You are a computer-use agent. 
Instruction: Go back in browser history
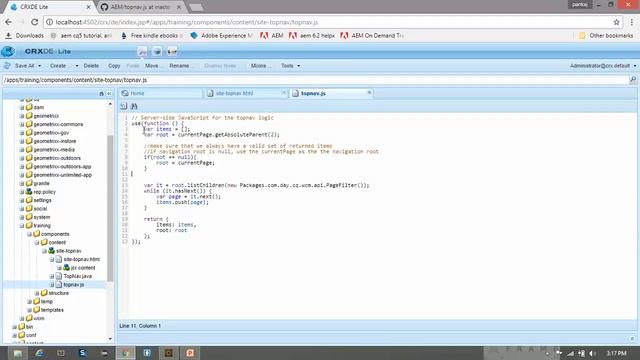point(9,22)
